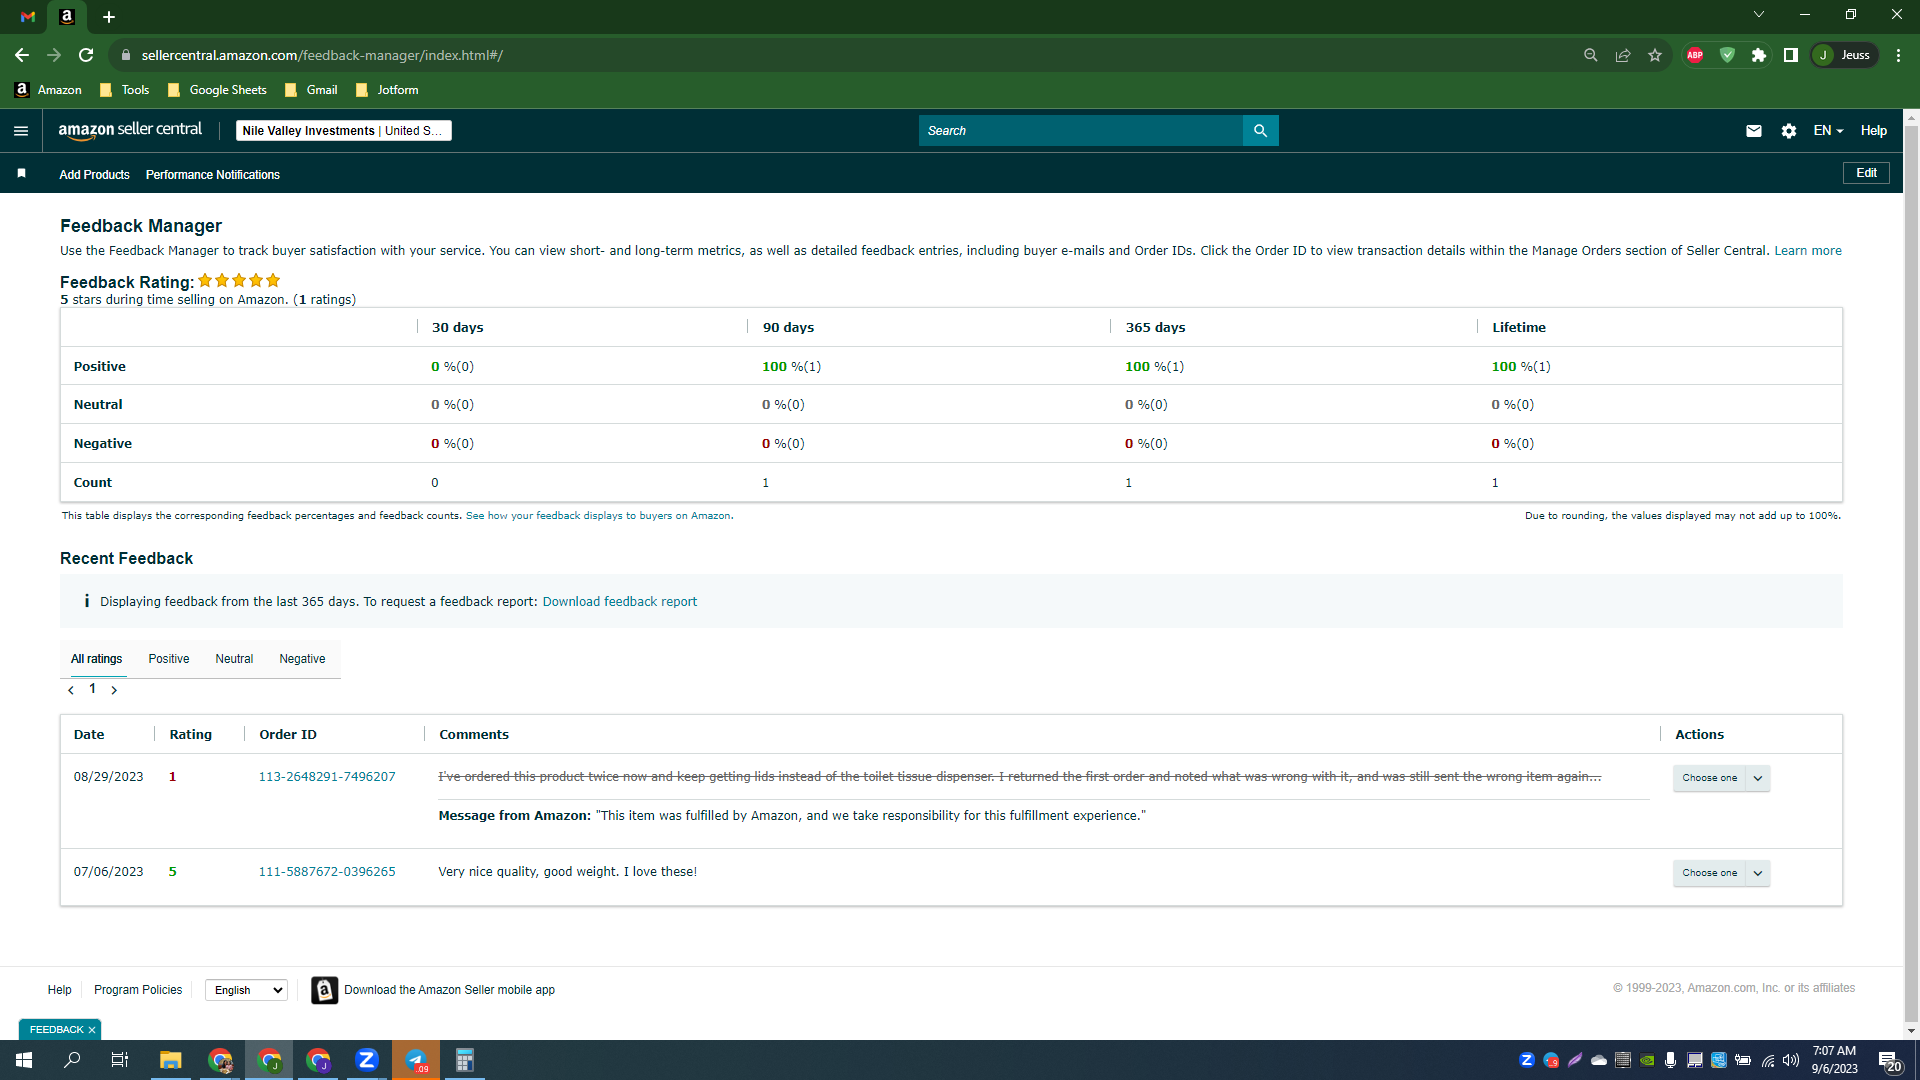Screen dimensions: 1920x1080
Task: Click the Learn more link
Action: pyautogui.click(x=1808, y=251)
